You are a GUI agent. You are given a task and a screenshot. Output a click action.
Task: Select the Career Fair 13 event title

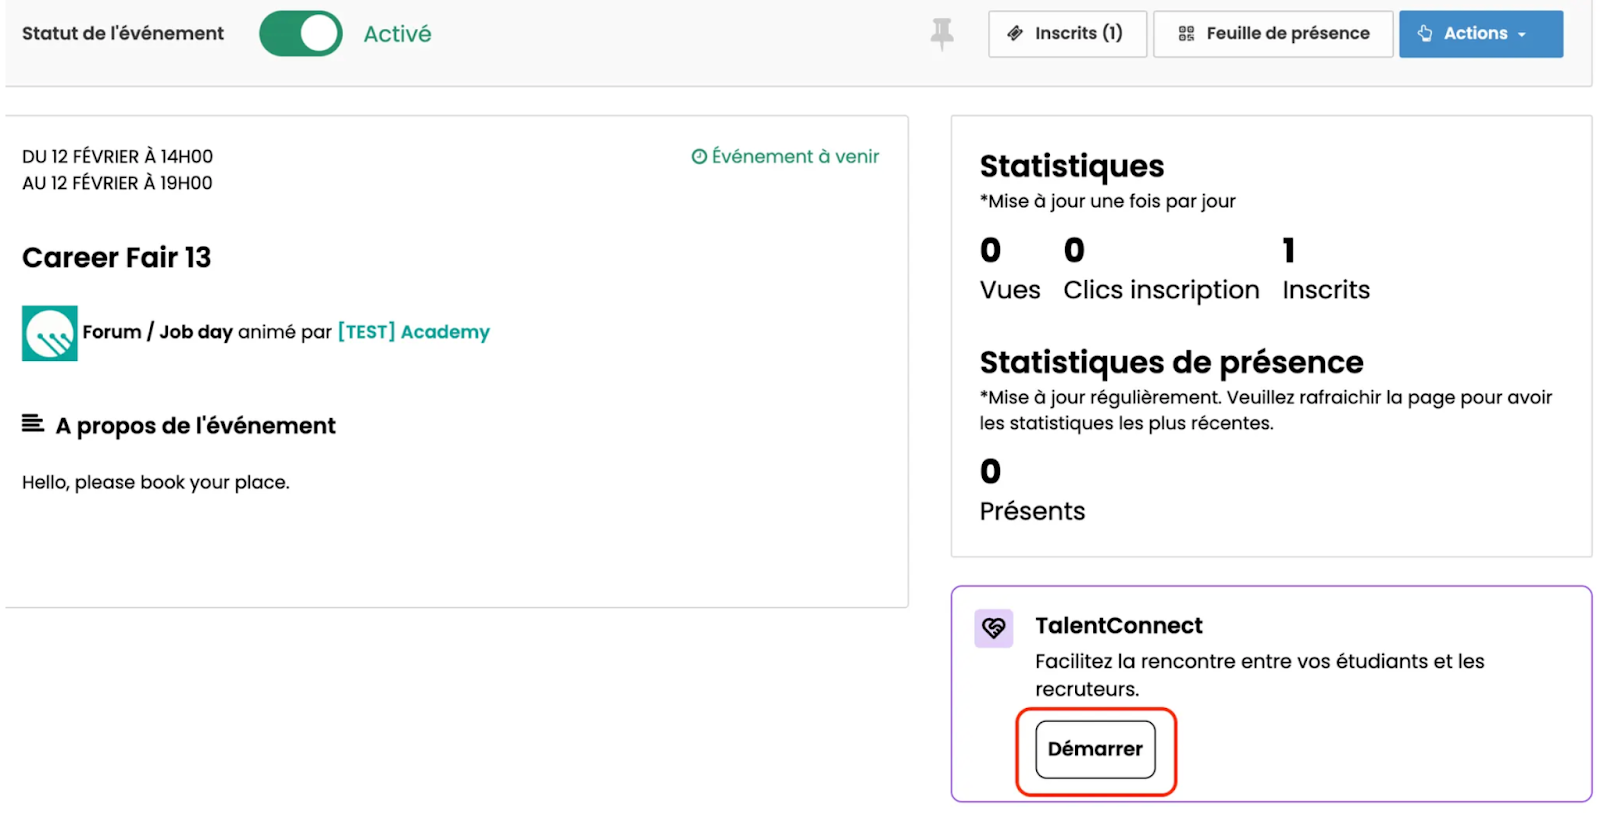point(117,258)
